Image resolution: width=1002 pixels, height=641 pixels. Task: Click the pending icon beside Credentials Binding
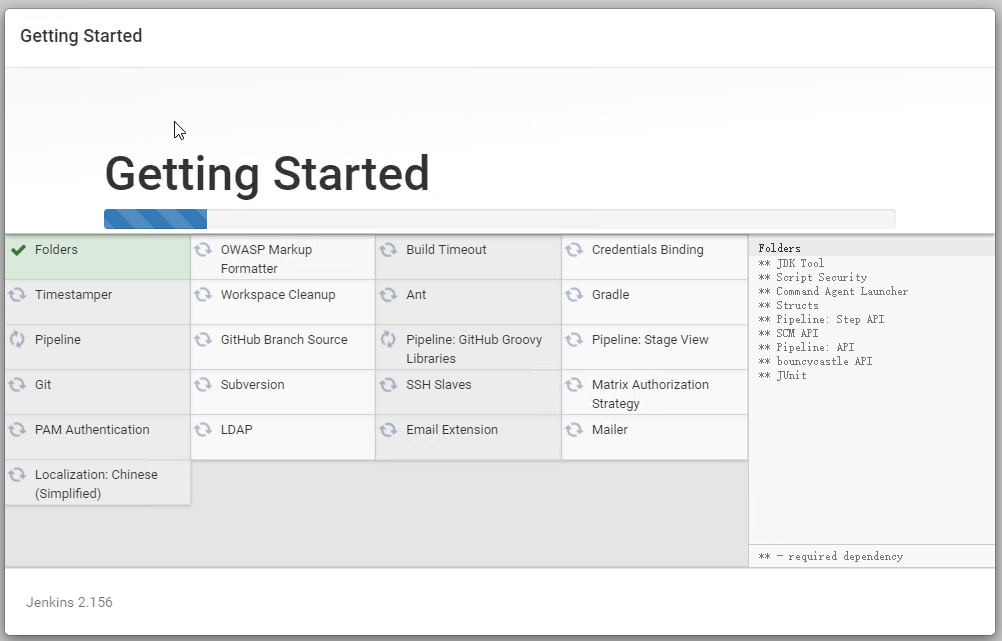(x=574, y=250)
